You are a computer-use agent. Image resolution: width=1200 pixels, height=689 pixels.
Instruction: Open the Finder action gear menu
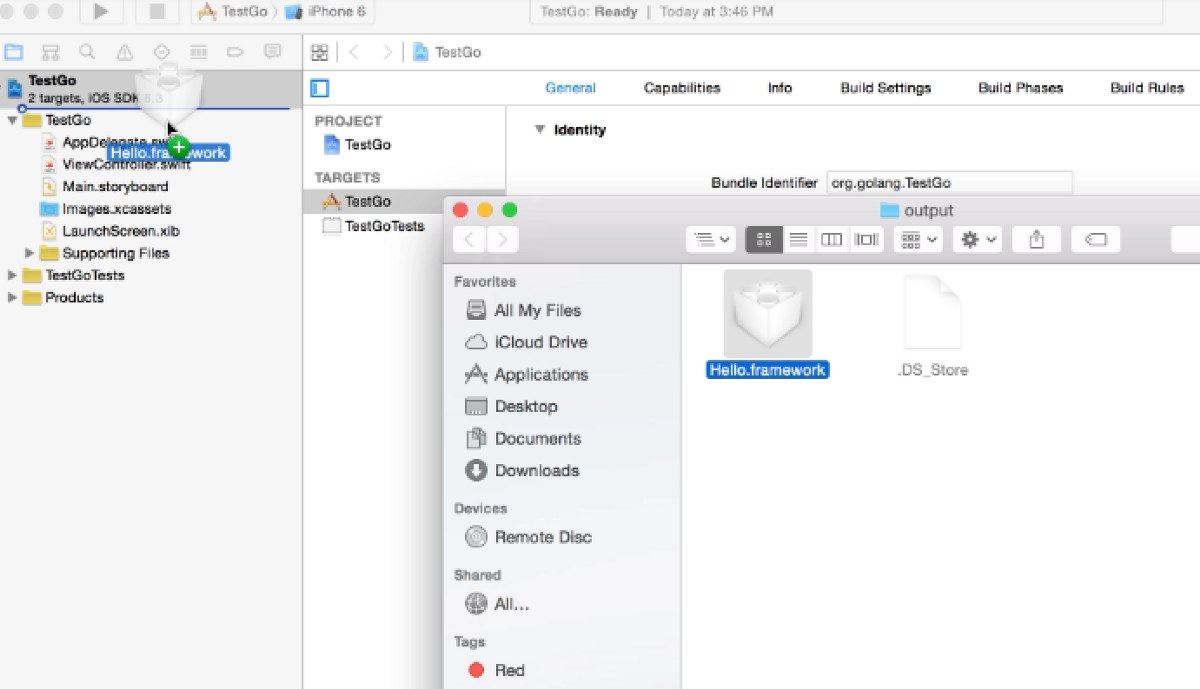(977, 239)
